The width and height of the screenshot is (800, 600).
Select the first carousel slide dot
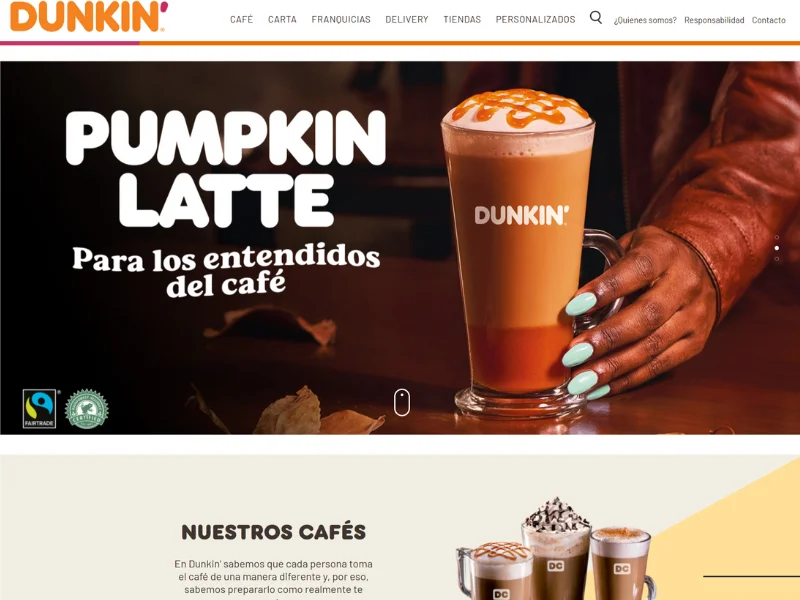(777, 237)
